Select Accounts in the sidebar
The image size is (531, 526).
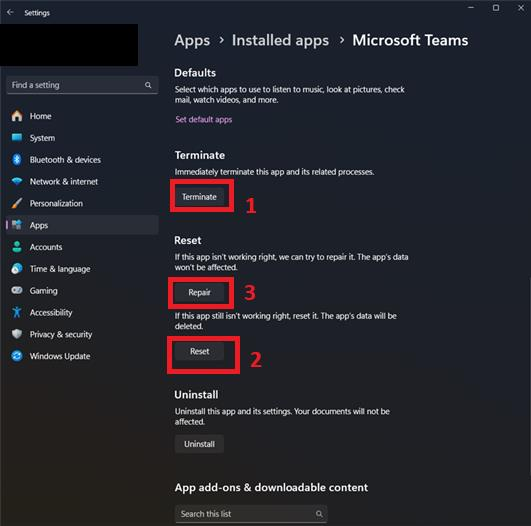pyautogui.click(x=82, y=247)
